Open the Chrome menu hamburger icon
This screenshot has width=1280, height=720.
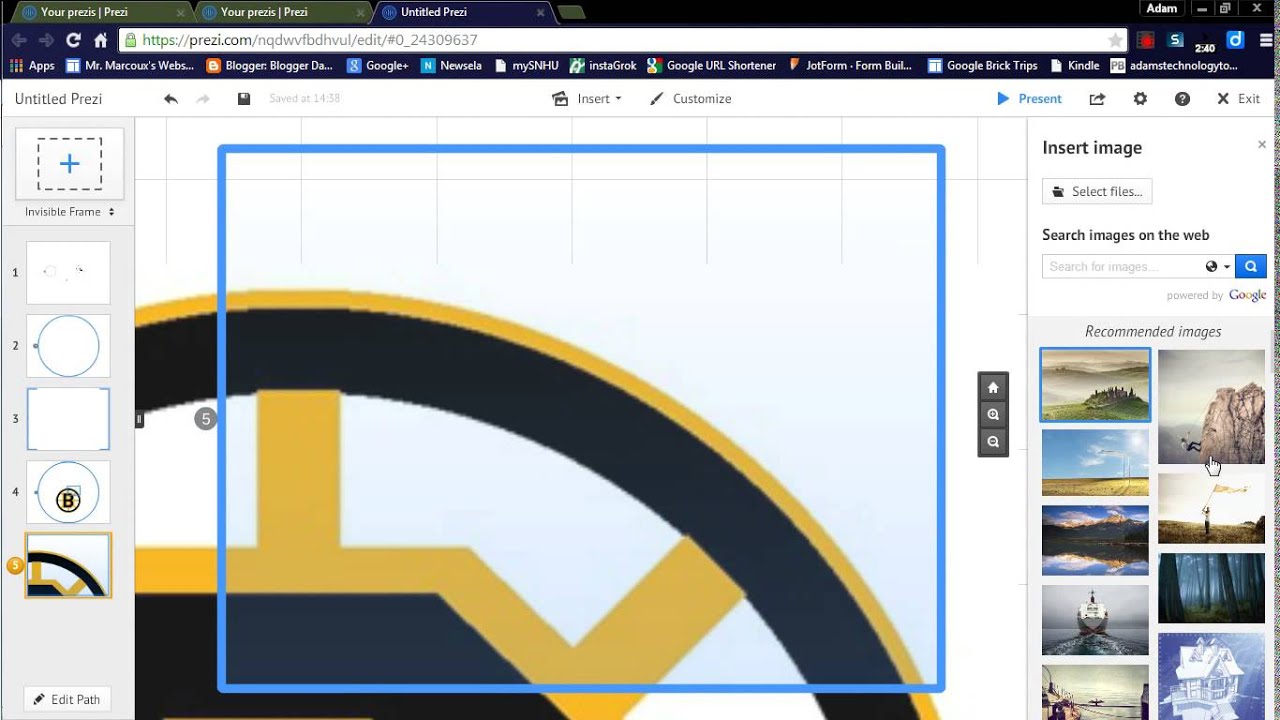coord(1266,40)
